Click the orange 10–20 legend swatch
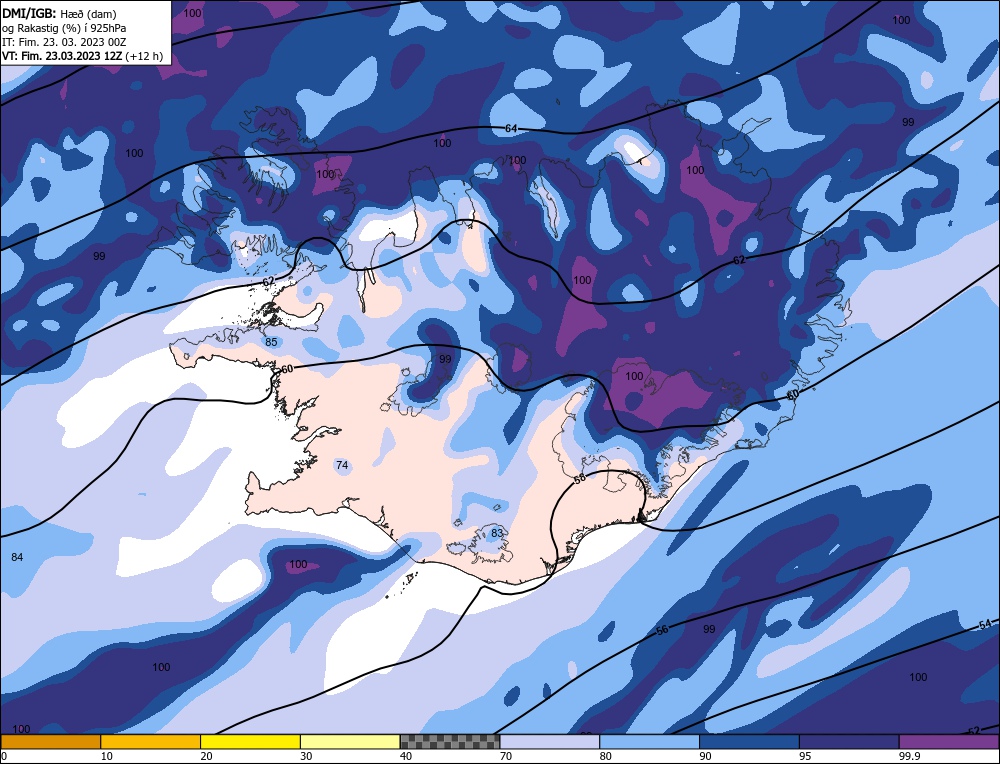The image size is (1000, 764). [151, 741]
